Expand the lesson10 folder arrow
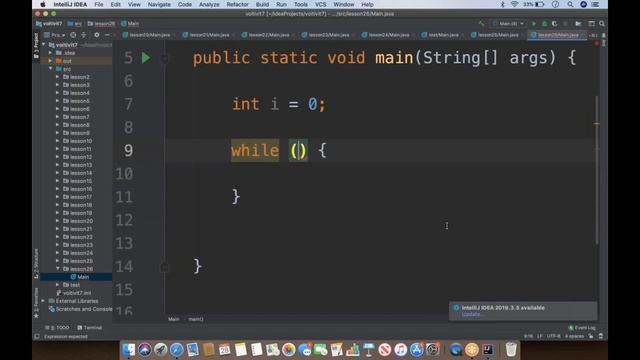 (x=58, y=141)
